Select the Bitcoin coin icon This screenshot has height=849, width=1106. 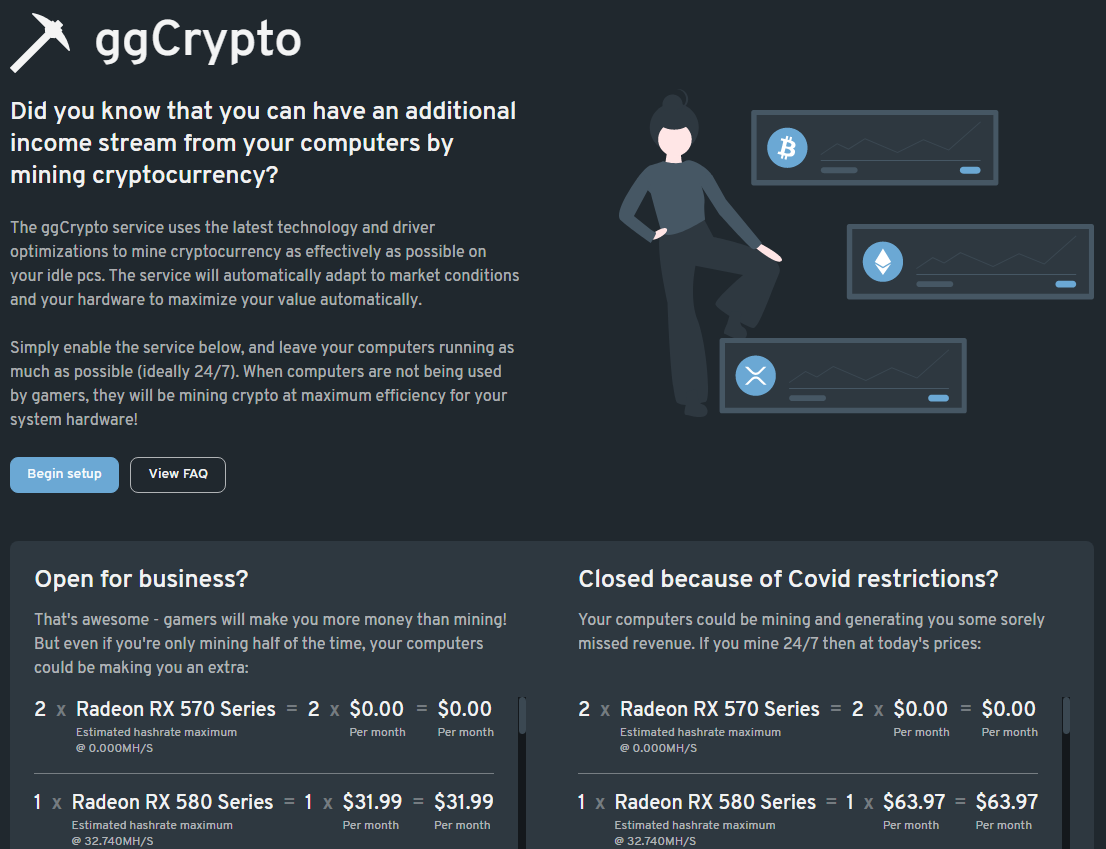coord(789,147)
